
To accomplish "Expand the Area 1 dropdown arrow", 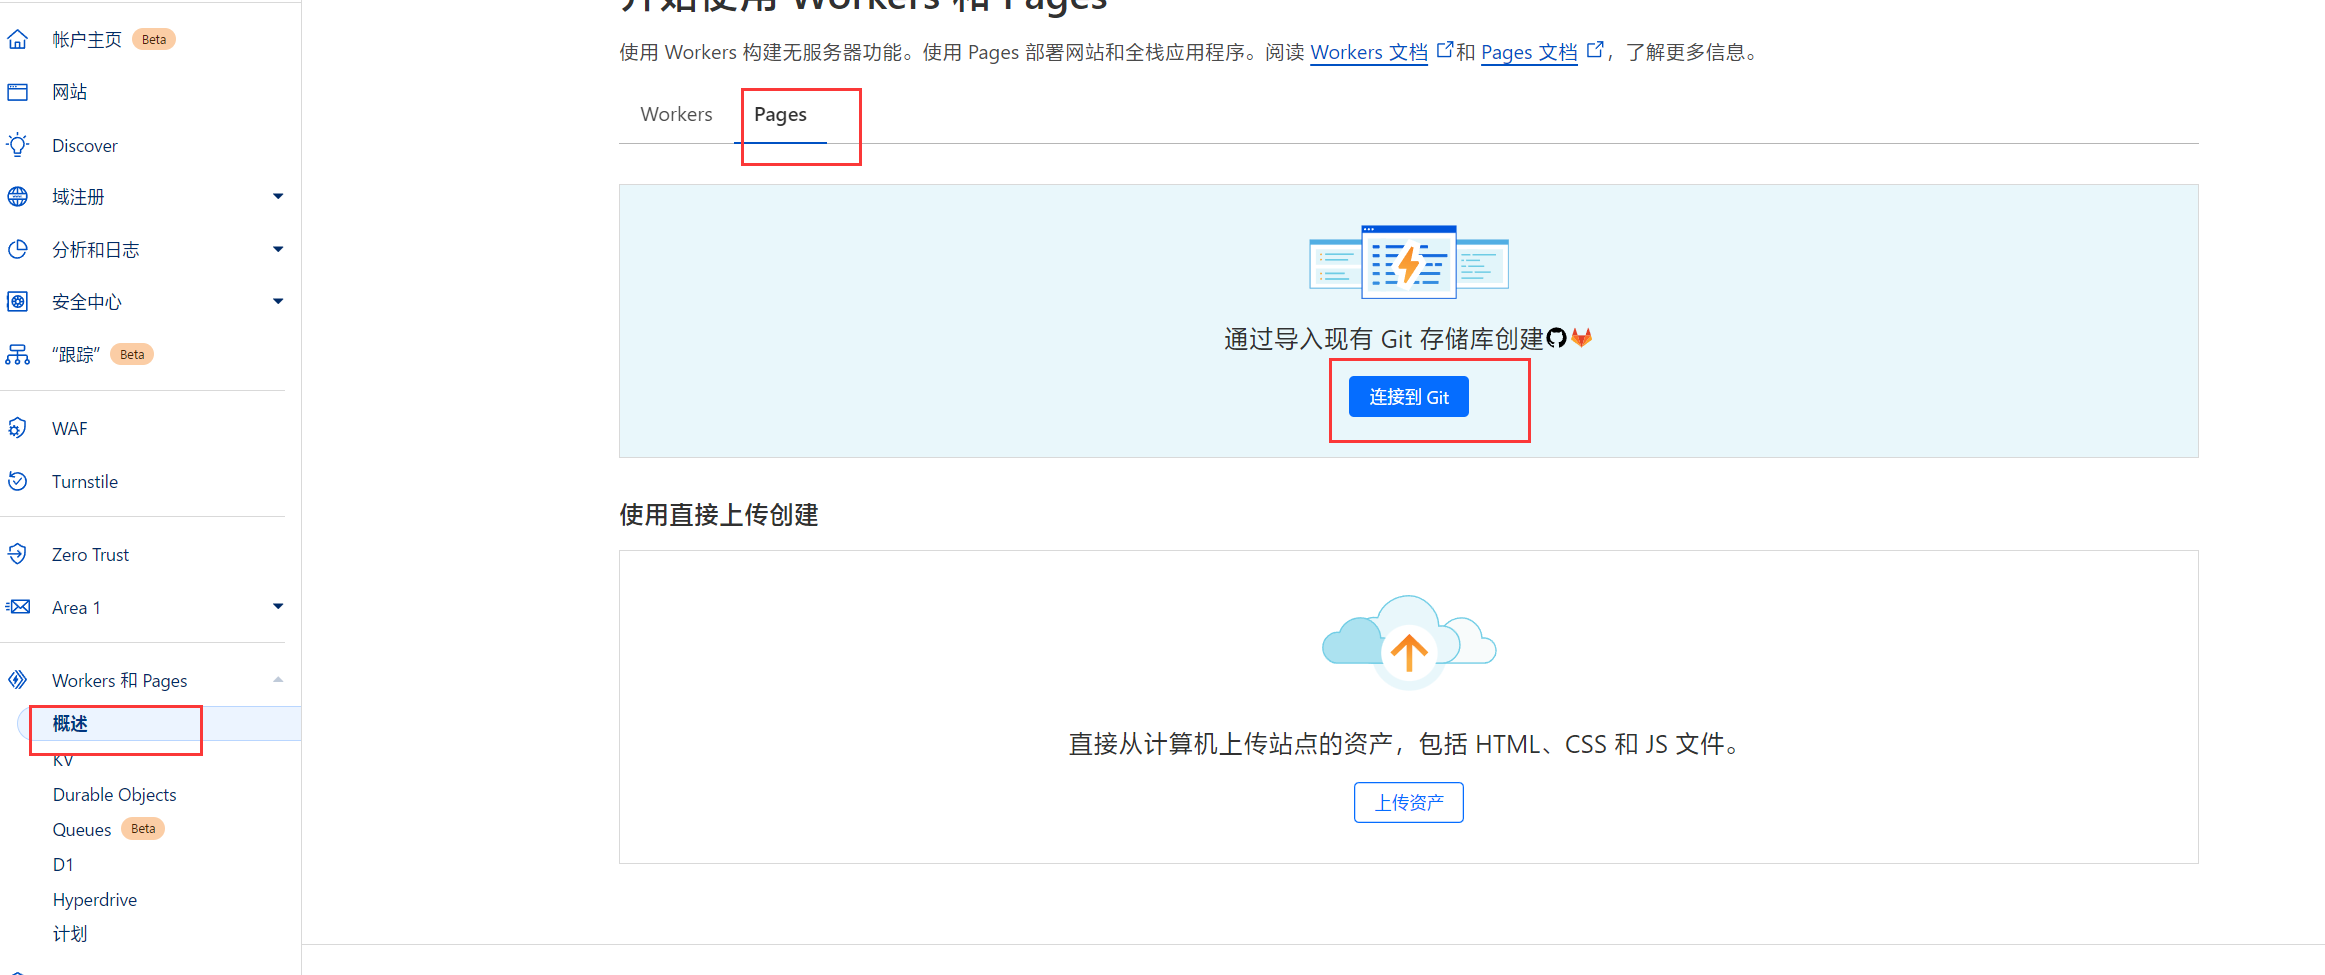I will (278, 607).
